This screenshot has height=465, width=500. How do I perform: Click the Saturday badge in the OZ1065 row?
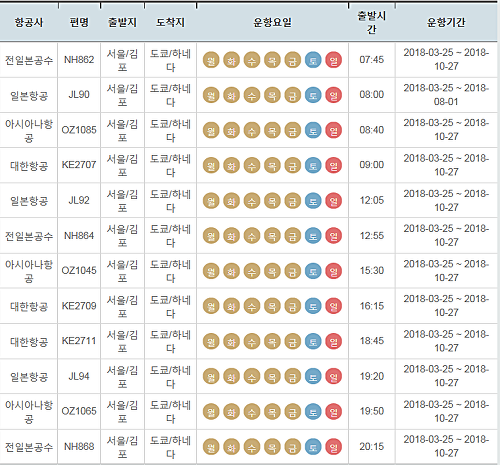[x=313, y=412]
